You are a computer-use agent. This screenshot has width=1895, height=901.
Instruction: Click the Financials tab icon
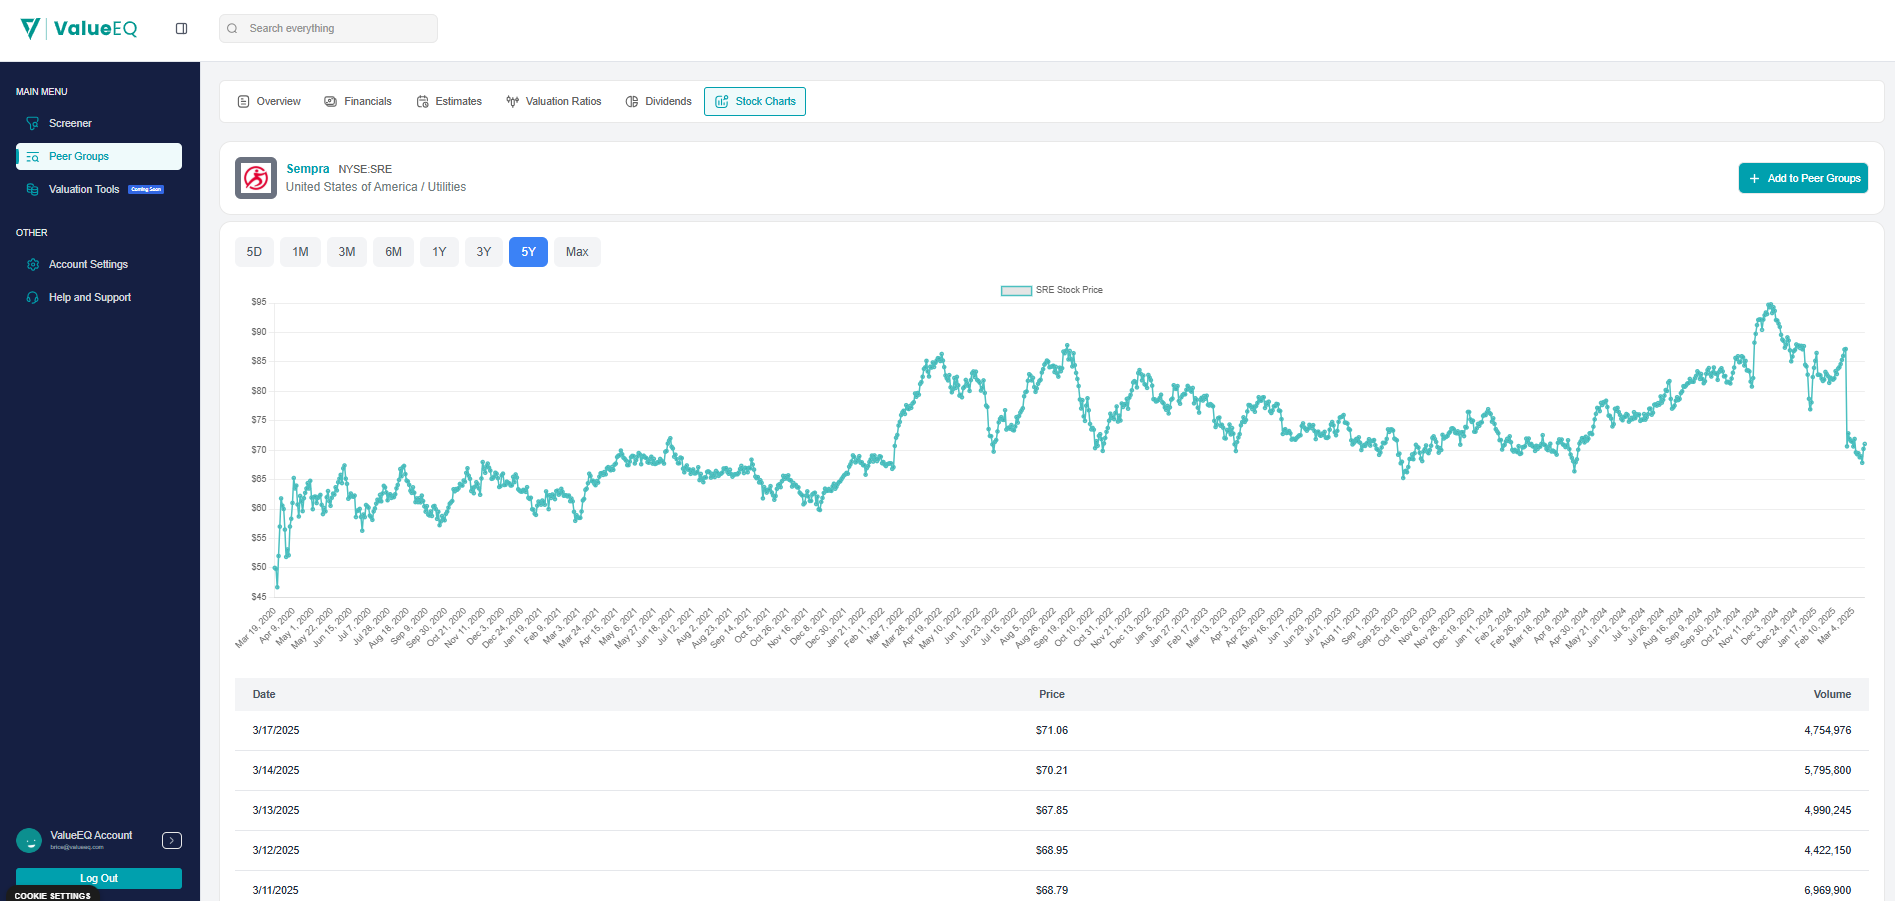330,101
